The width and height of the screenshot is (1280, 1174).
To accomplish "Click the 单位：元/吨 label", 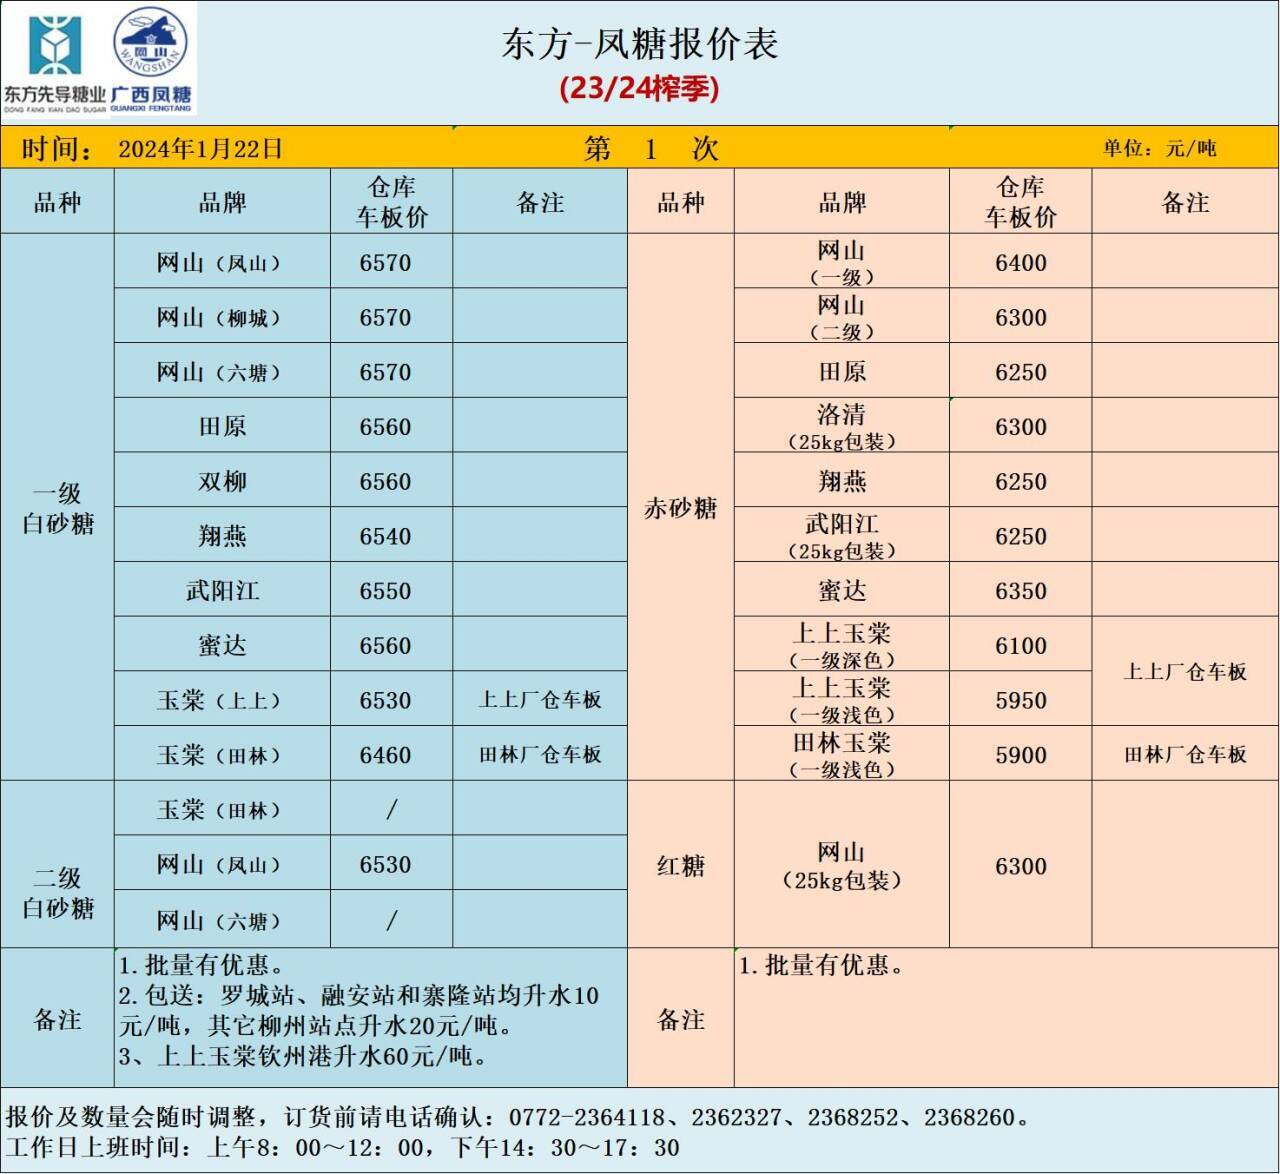I will pyautogui.click(x=1159, y=149).
